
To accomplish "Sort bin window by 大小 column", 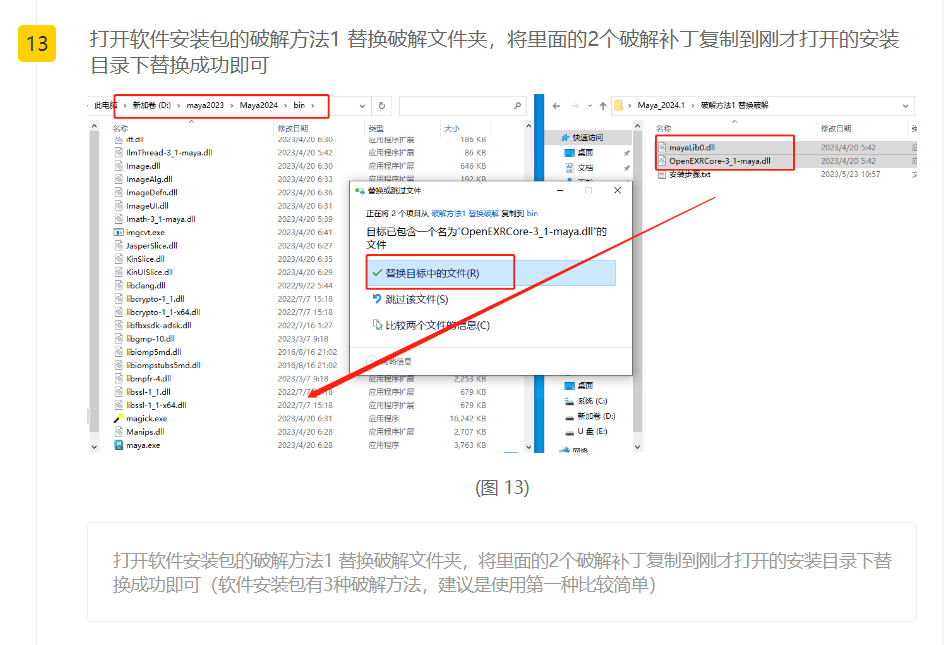I will 452,128.
